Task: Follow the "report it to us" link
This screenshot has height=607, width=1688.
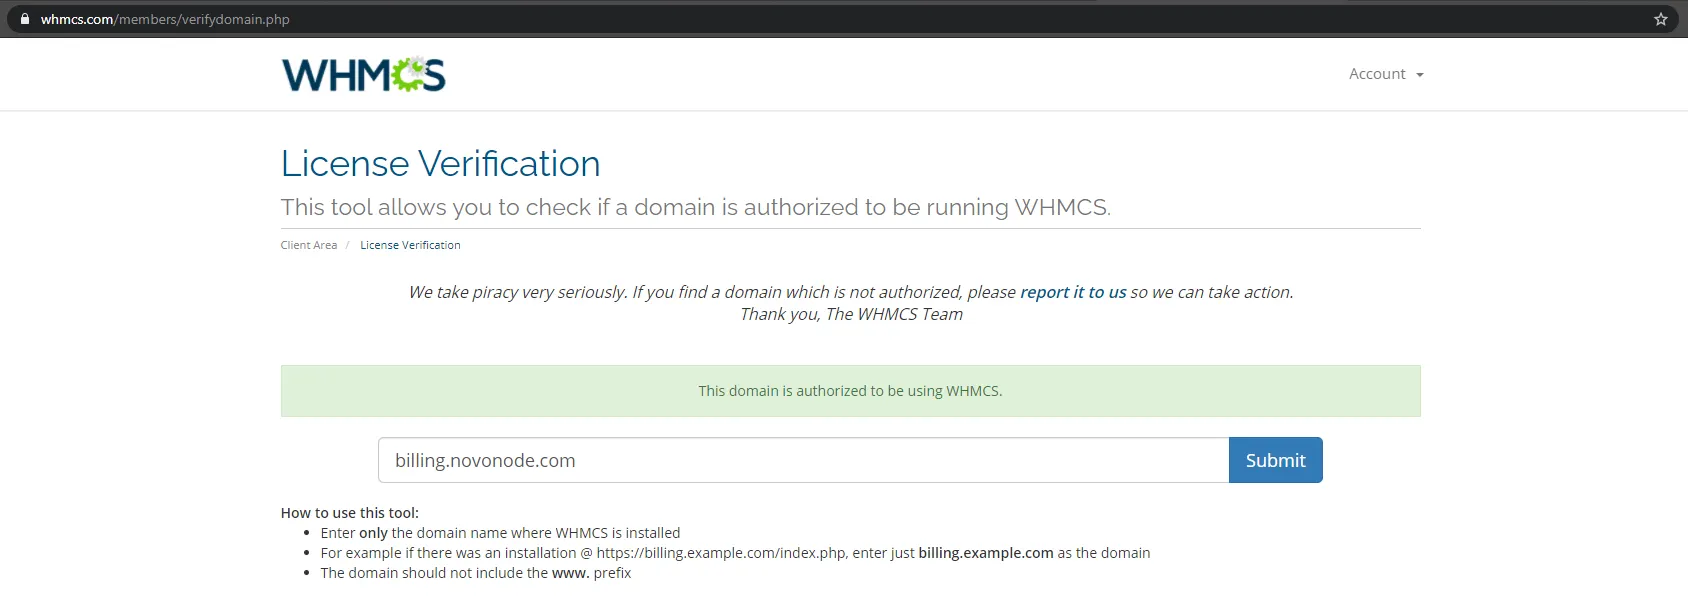Action: click(x=1072, y=292)
